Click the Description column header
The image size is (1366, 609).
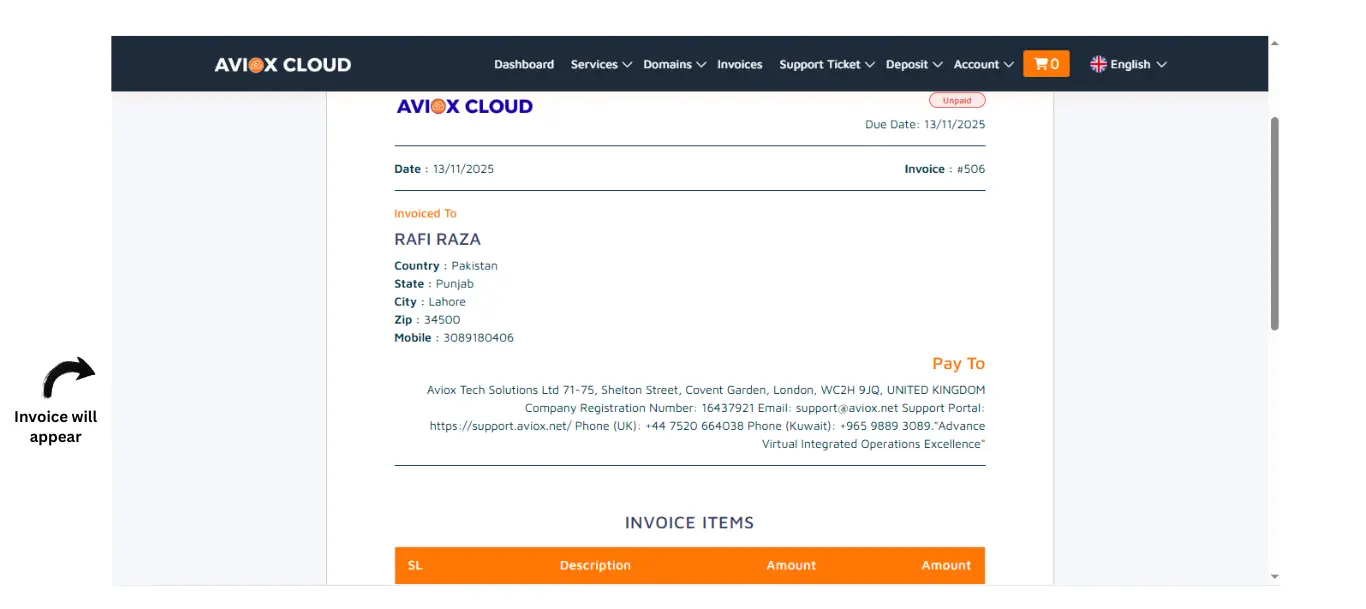click(x=595, y=565)
